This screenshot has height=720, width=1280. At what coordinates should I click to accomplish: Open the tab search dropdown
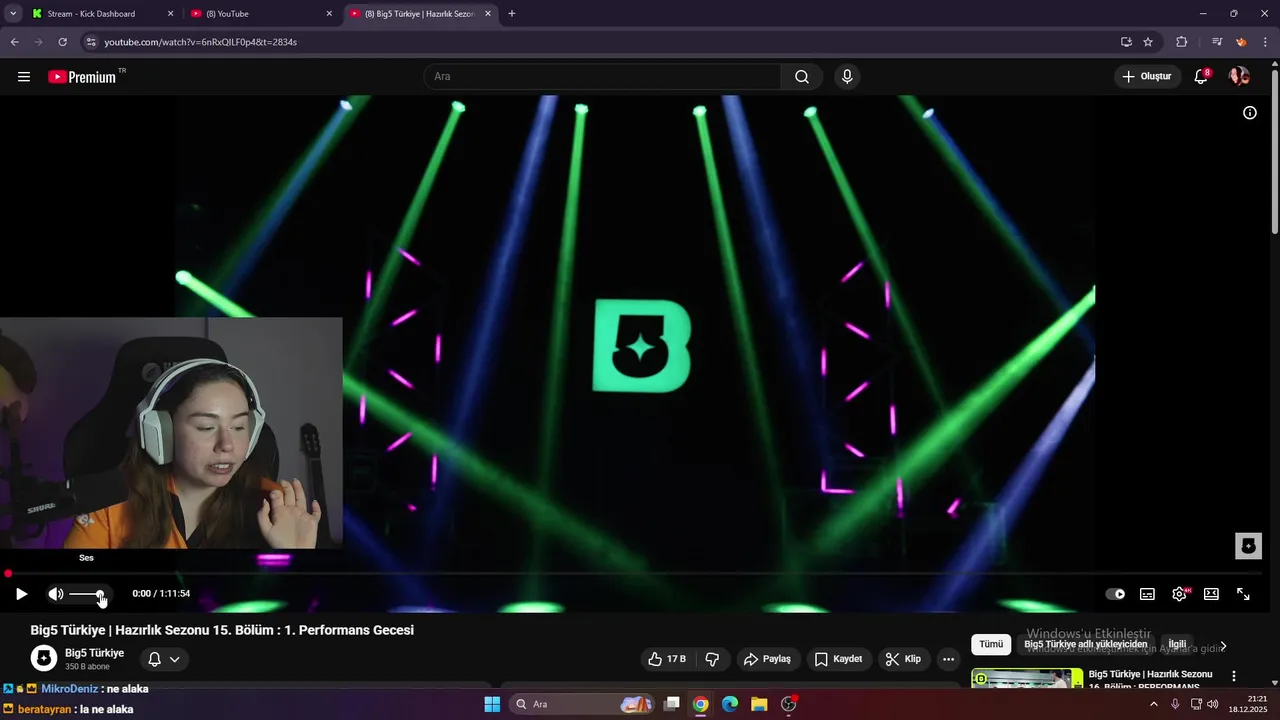13,14
